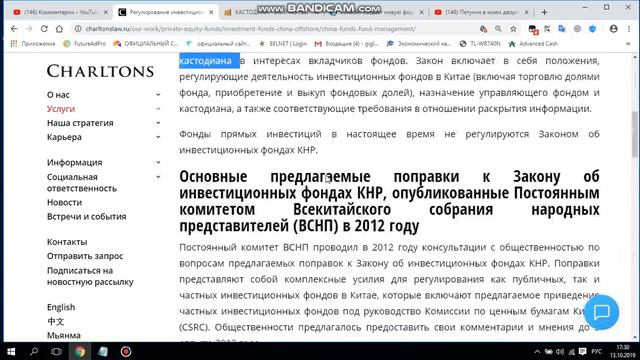The image size is (640, 360).
Task: Open the Приложения apps shortcut
Action: point(33,44)
